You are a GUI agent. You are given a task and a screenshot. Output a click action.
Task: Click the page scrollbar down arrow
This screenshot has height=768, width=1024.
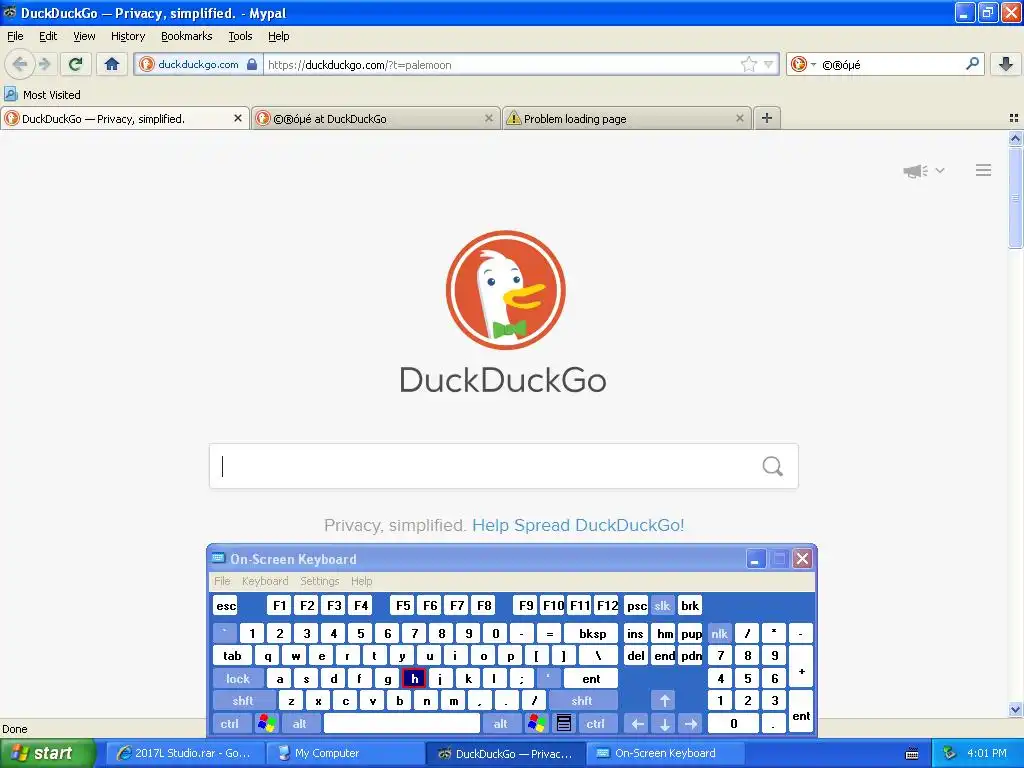click(1015, 709)
